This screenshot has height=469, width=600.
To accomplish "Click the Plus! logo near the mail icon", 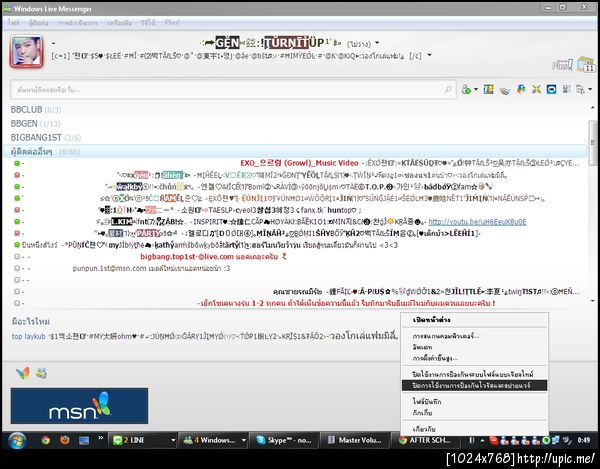I will [562, 65].
